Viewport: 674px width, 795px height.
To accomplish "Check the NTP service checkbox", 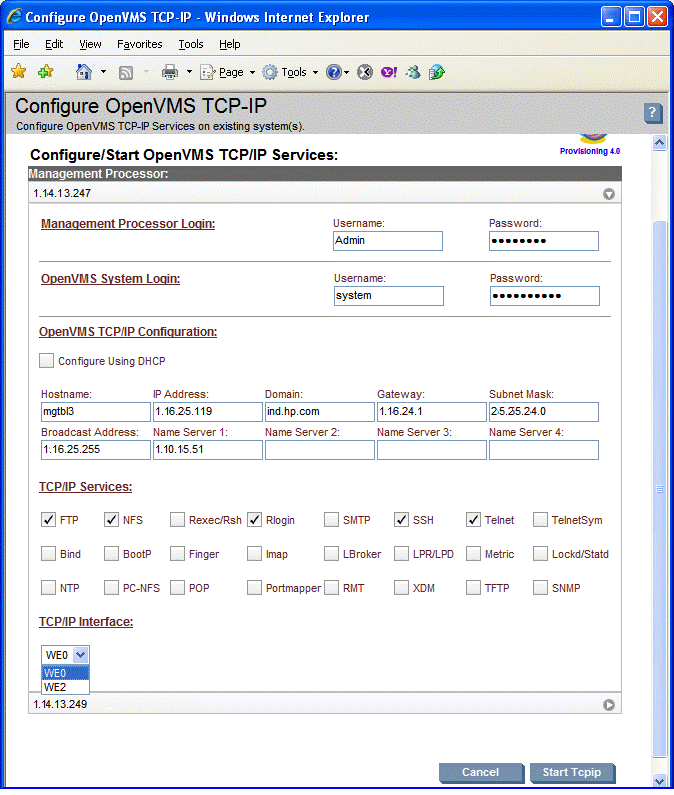I will [48, 588].
